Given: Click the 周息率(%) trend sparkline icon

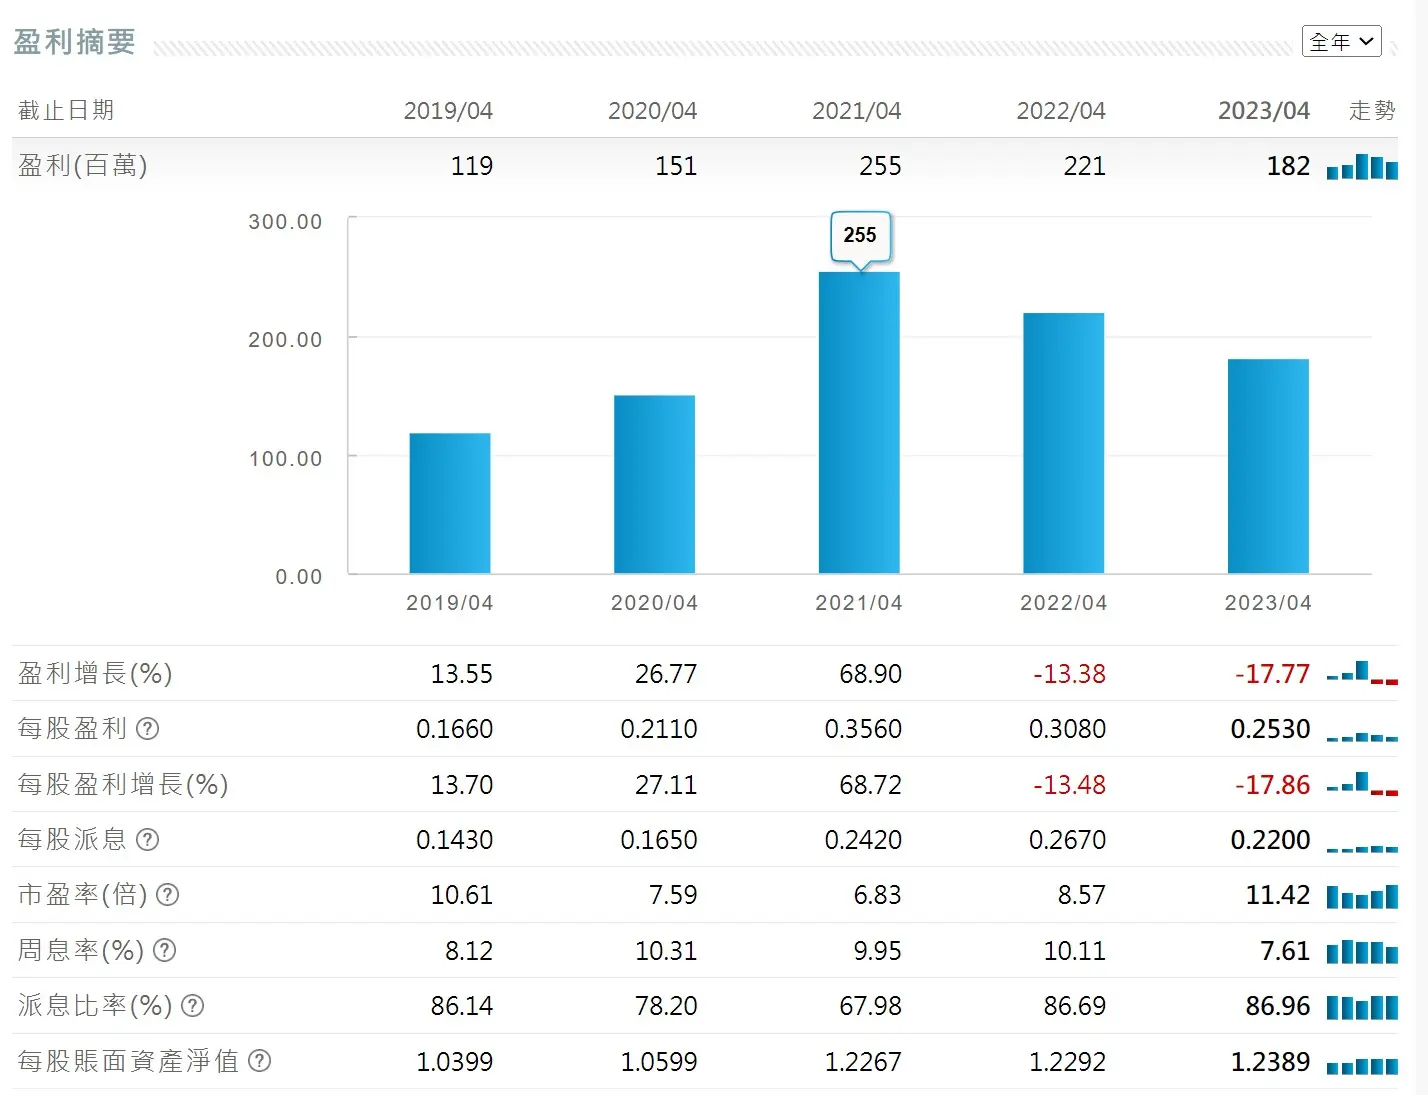Looking at the screenshot, I should (1362, 951).
